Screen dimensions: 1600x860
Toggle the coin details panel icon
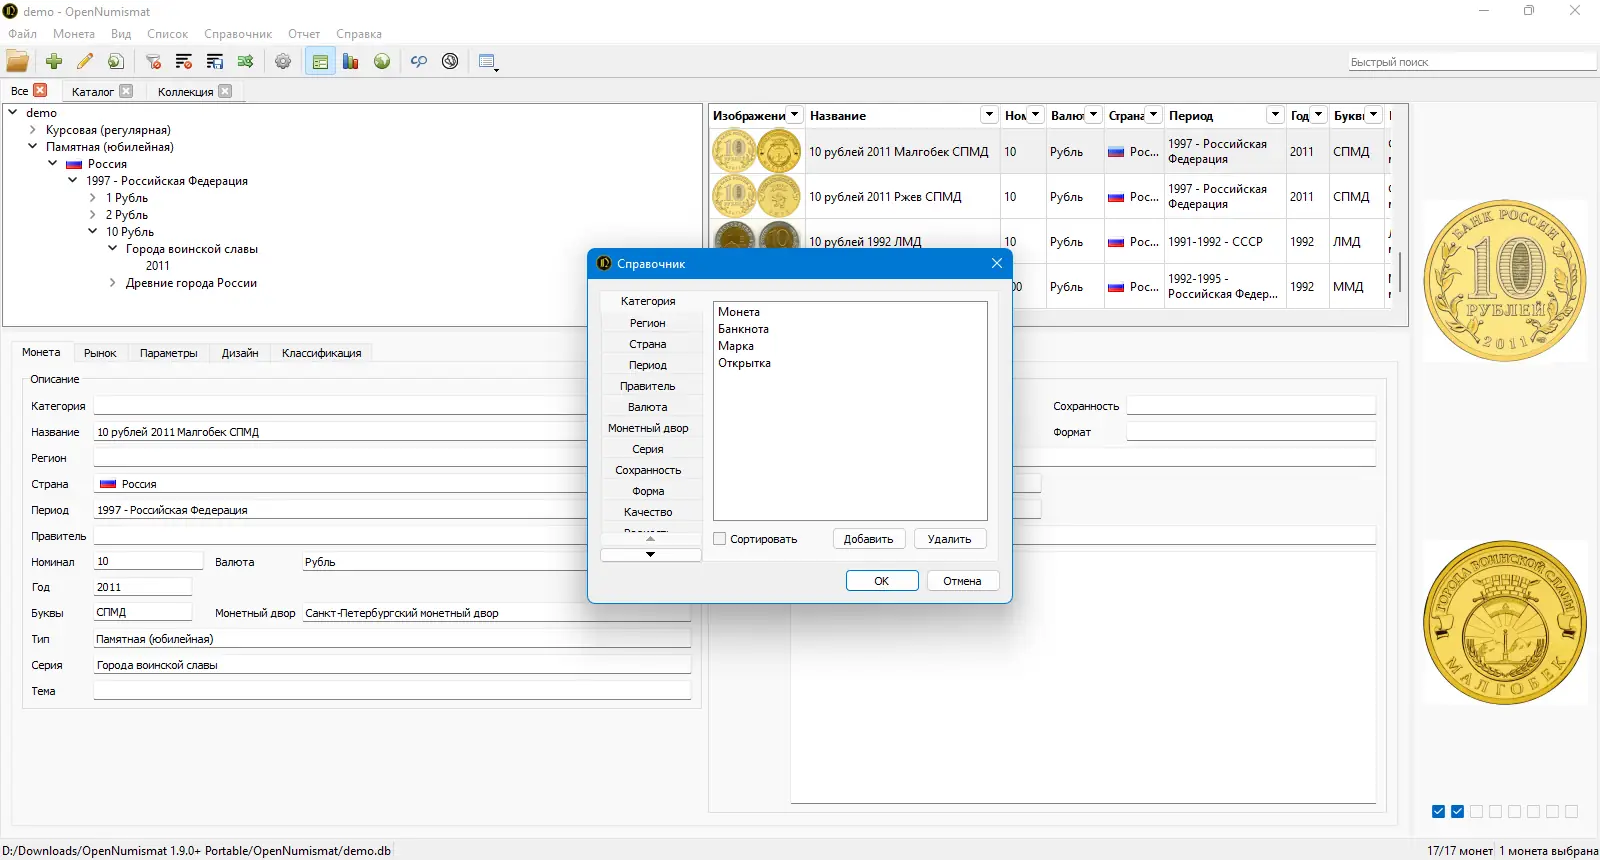(x=320, y=61)
